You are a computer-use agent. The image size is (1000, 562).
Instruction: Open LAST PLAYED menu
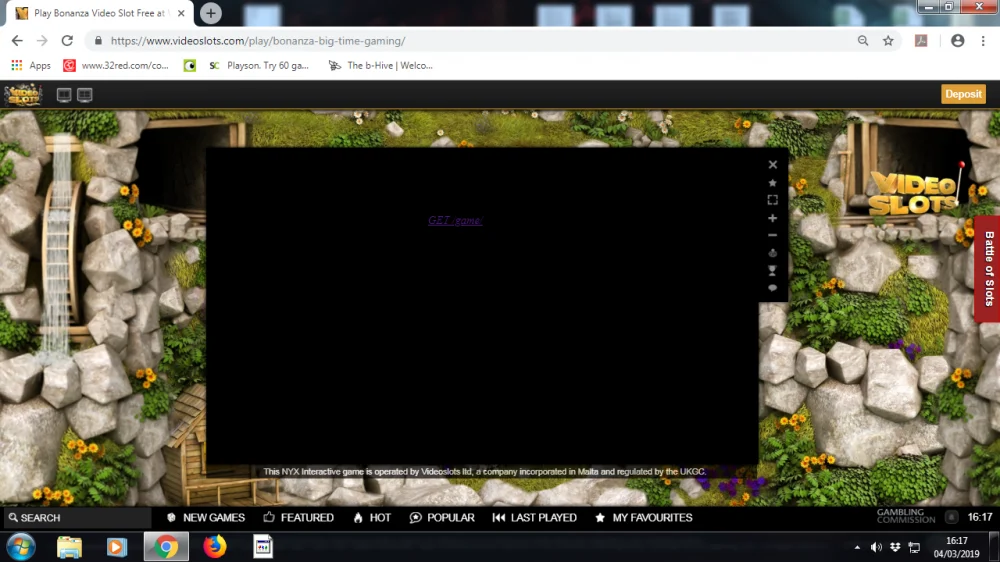534,518
